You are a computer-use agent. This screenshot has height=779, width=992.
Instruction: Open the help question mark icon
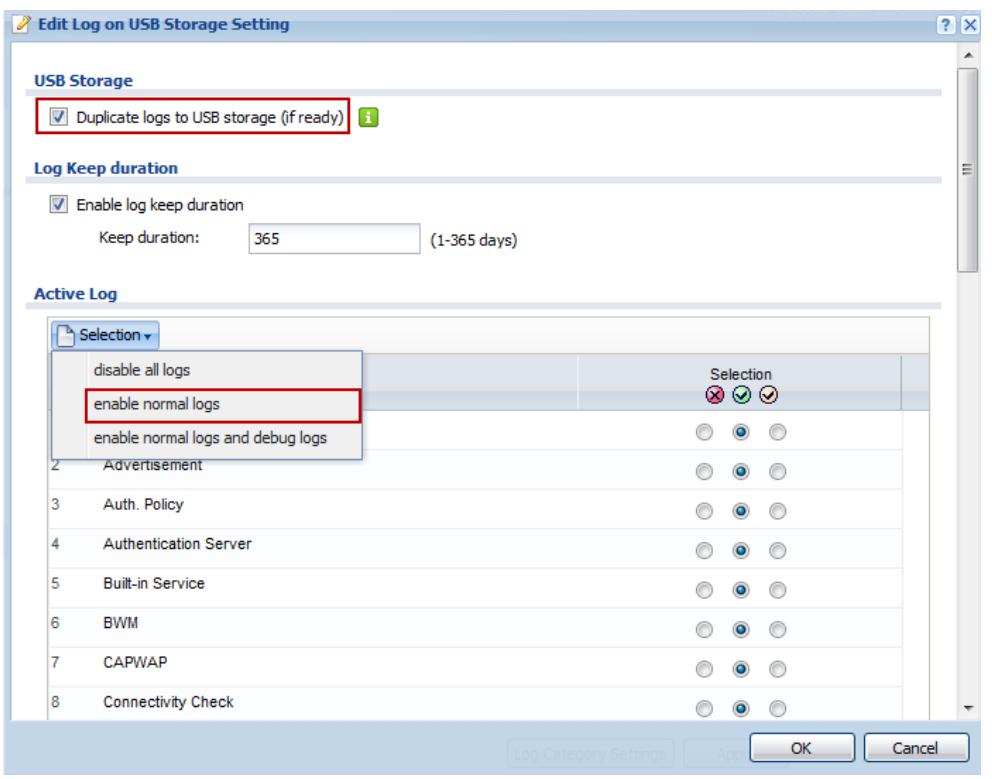945,24
